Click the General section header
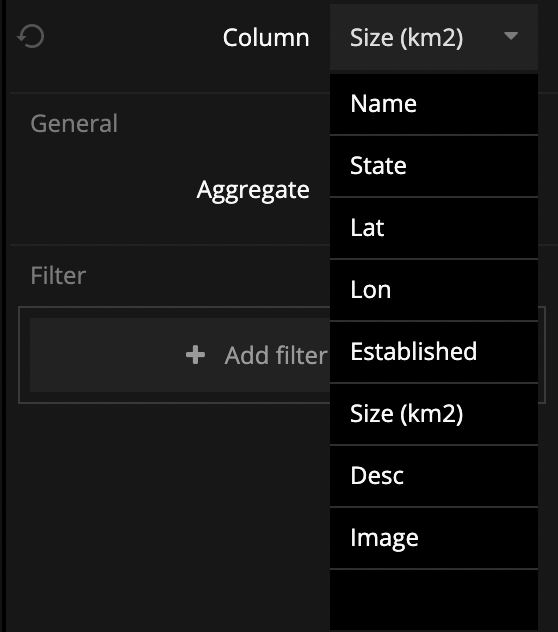The width and height of the screenshot is (558, 632). click(x=74, y=123)
